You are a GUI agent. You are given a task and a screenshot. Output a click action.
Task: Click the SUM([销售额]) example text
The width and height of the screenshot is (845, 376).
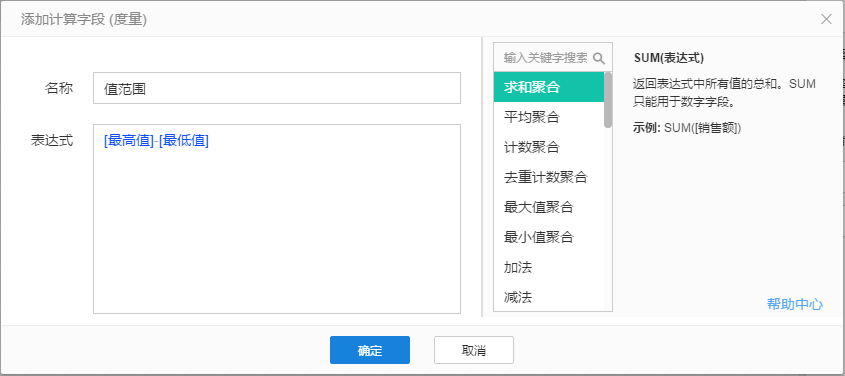click(x=703, y=128)
